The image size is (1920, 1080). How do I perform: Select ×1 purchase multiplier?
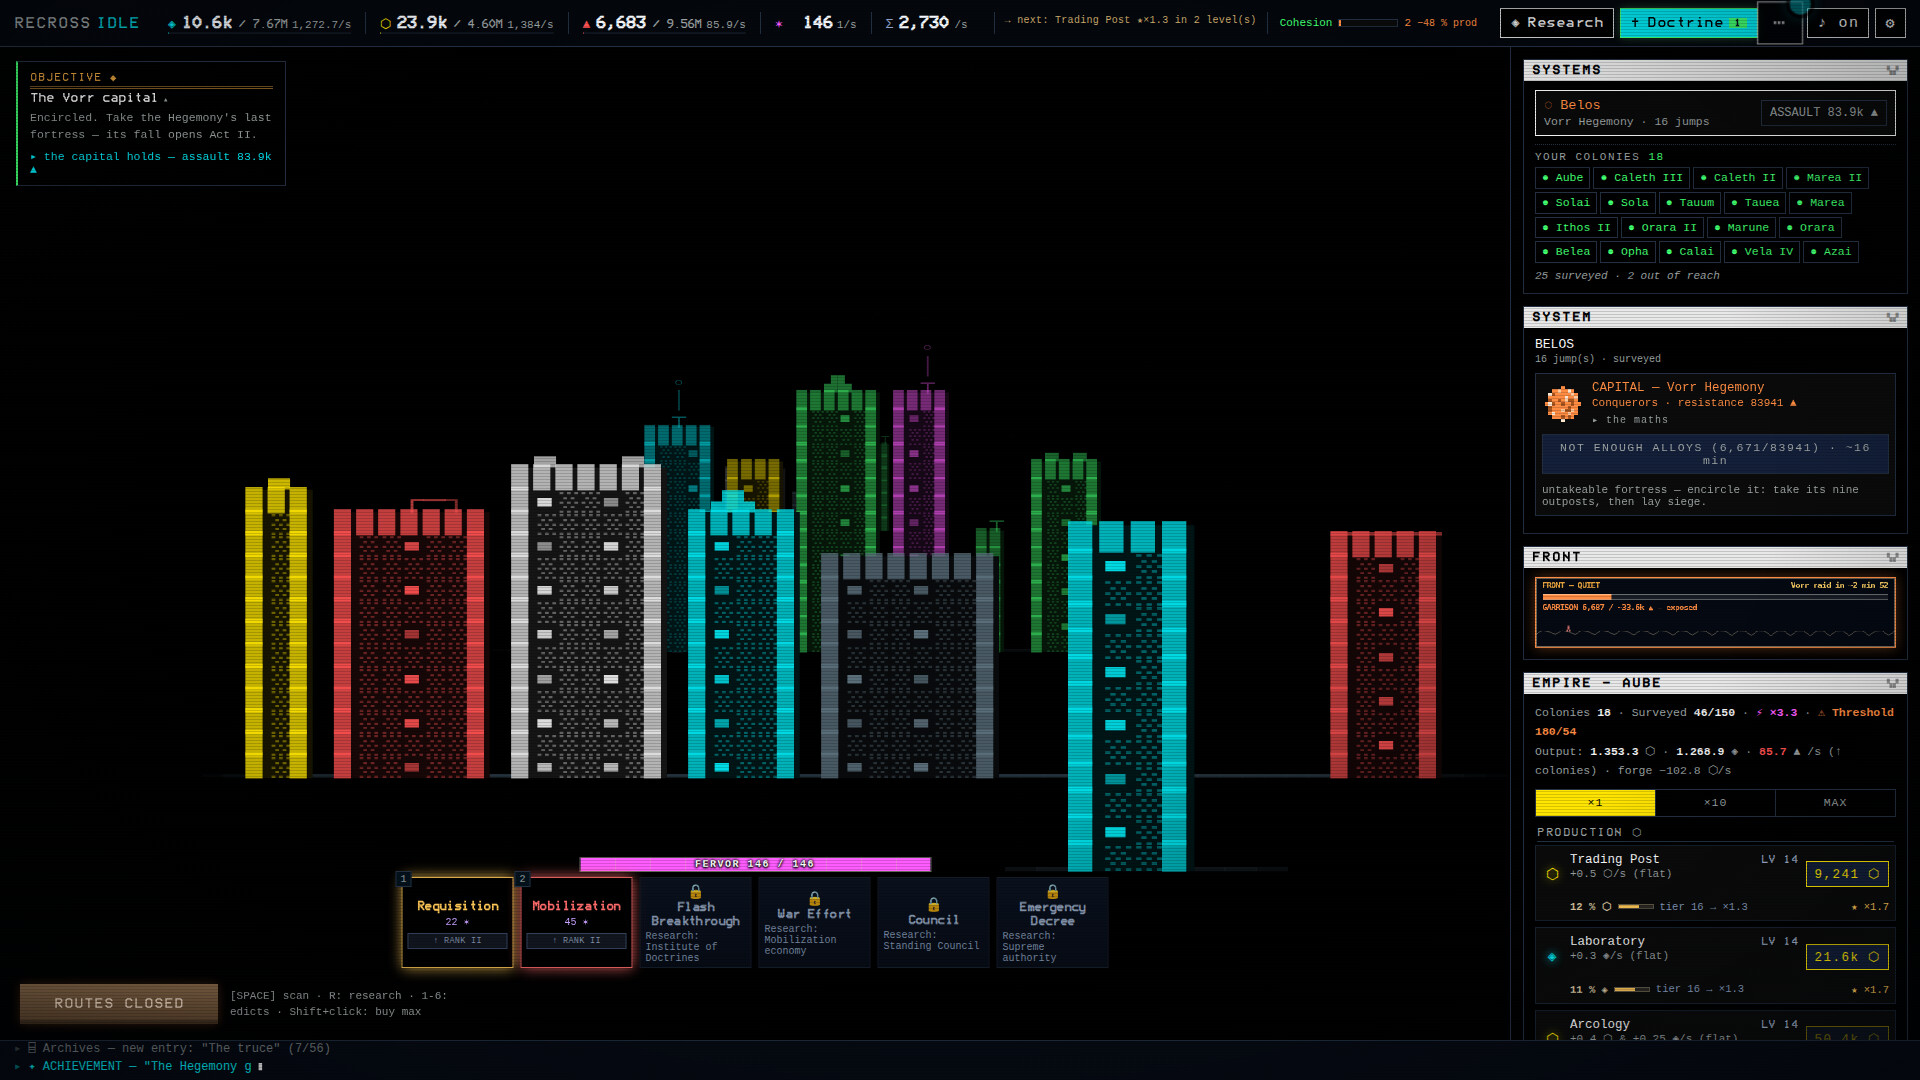coord(1595,803)
